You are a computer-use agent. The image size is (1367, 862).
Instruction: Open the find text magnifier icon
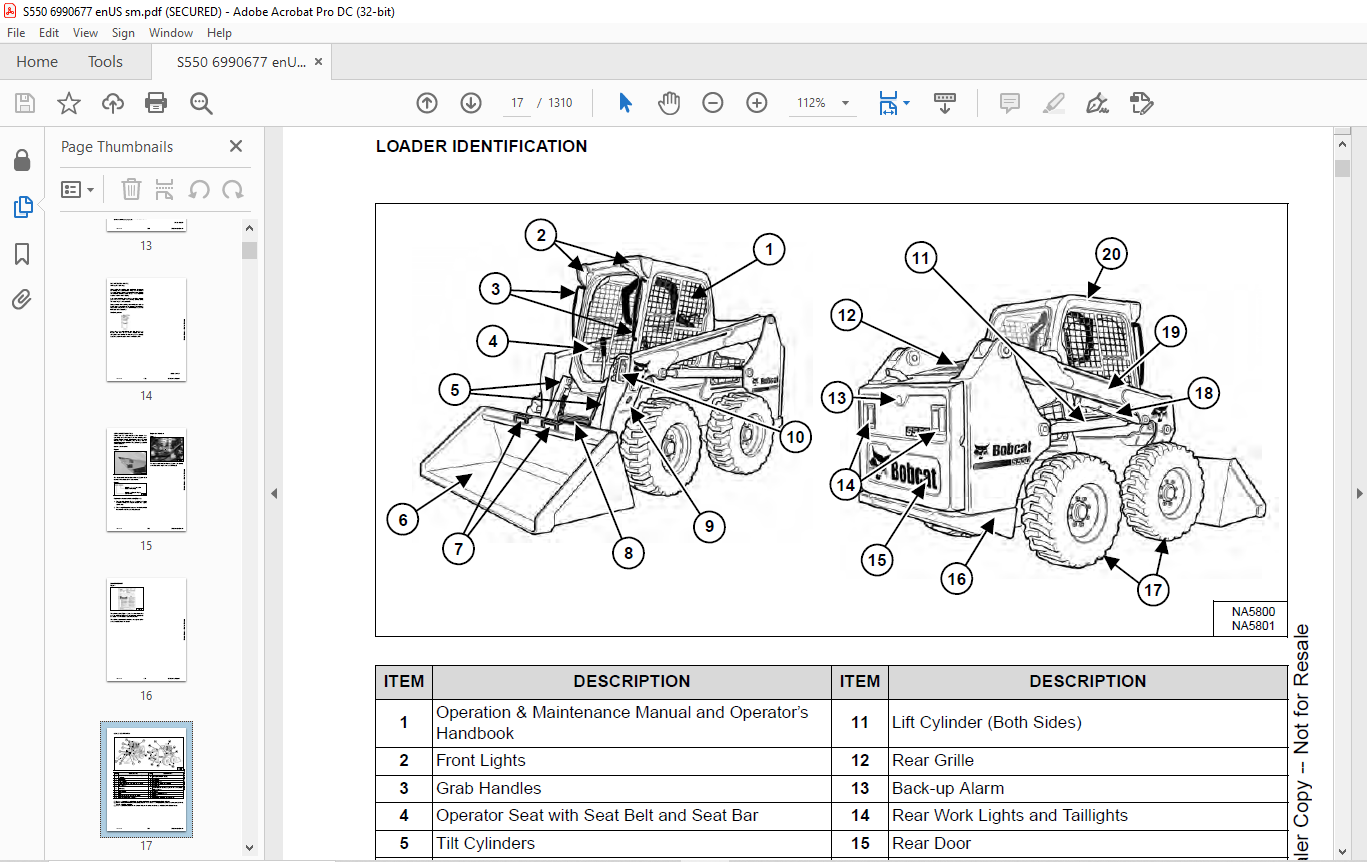point(201,103)
